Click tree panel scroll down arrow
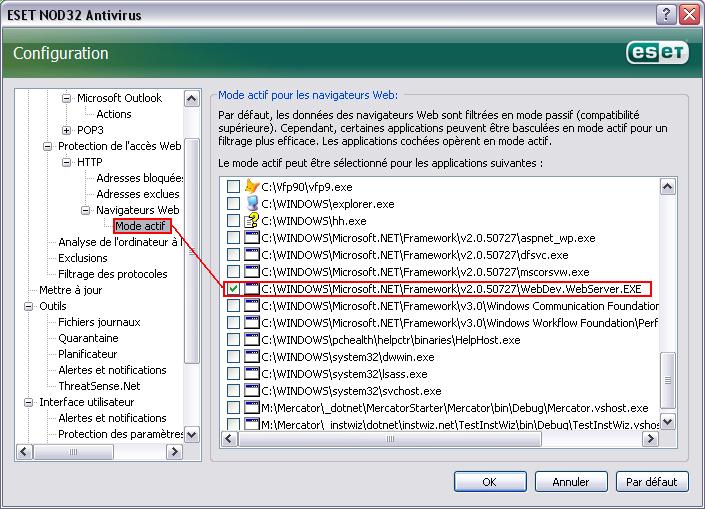Image resolution: width=705 pixels, height=509 pixels. pyautogui.click(x=192, y=435)
